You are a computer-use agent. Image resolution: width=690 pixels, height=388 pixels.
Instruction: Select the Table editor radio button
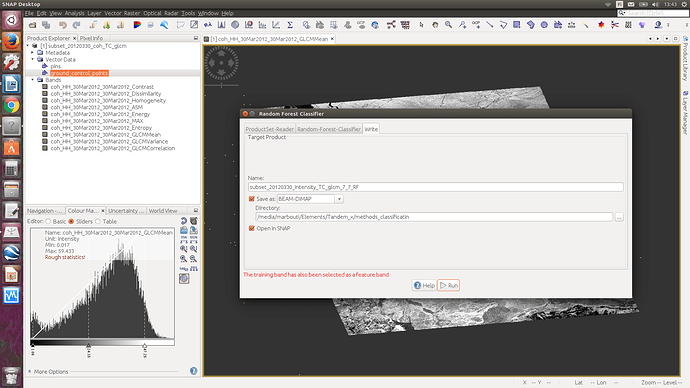[98, 221]
